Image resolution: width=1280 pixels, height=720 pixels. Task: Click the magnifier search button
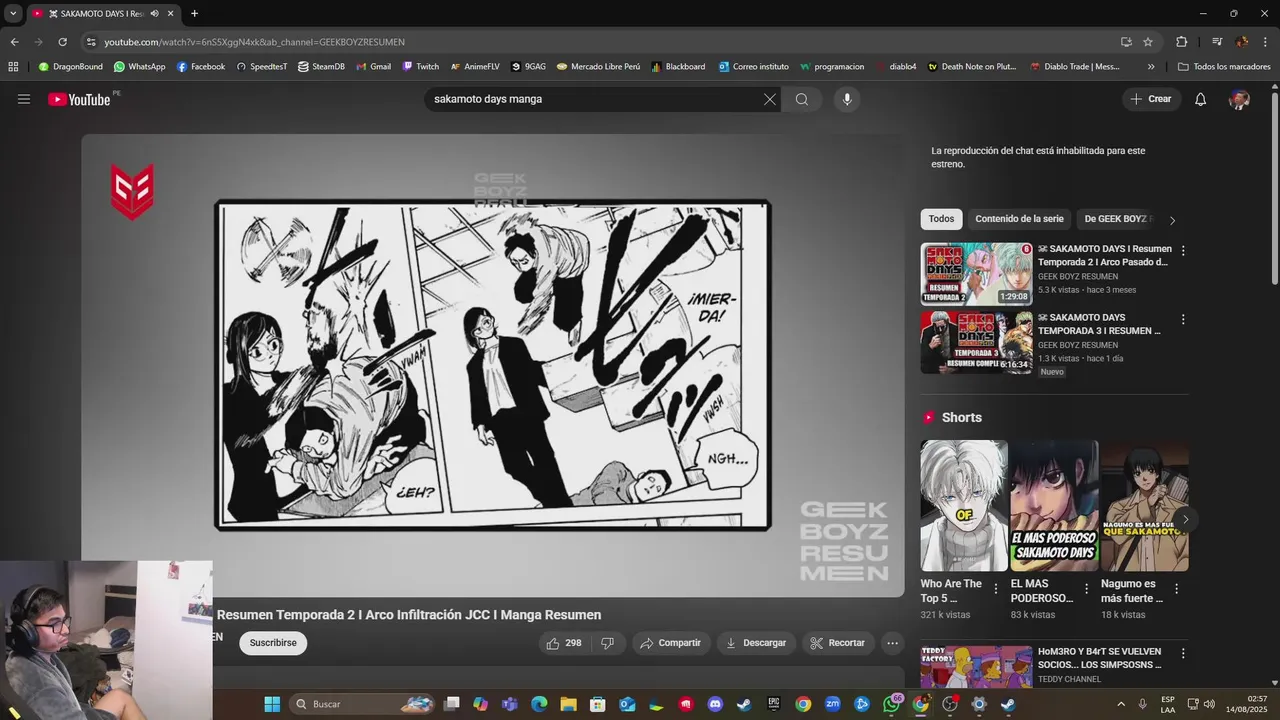click(x=802, y=99)
